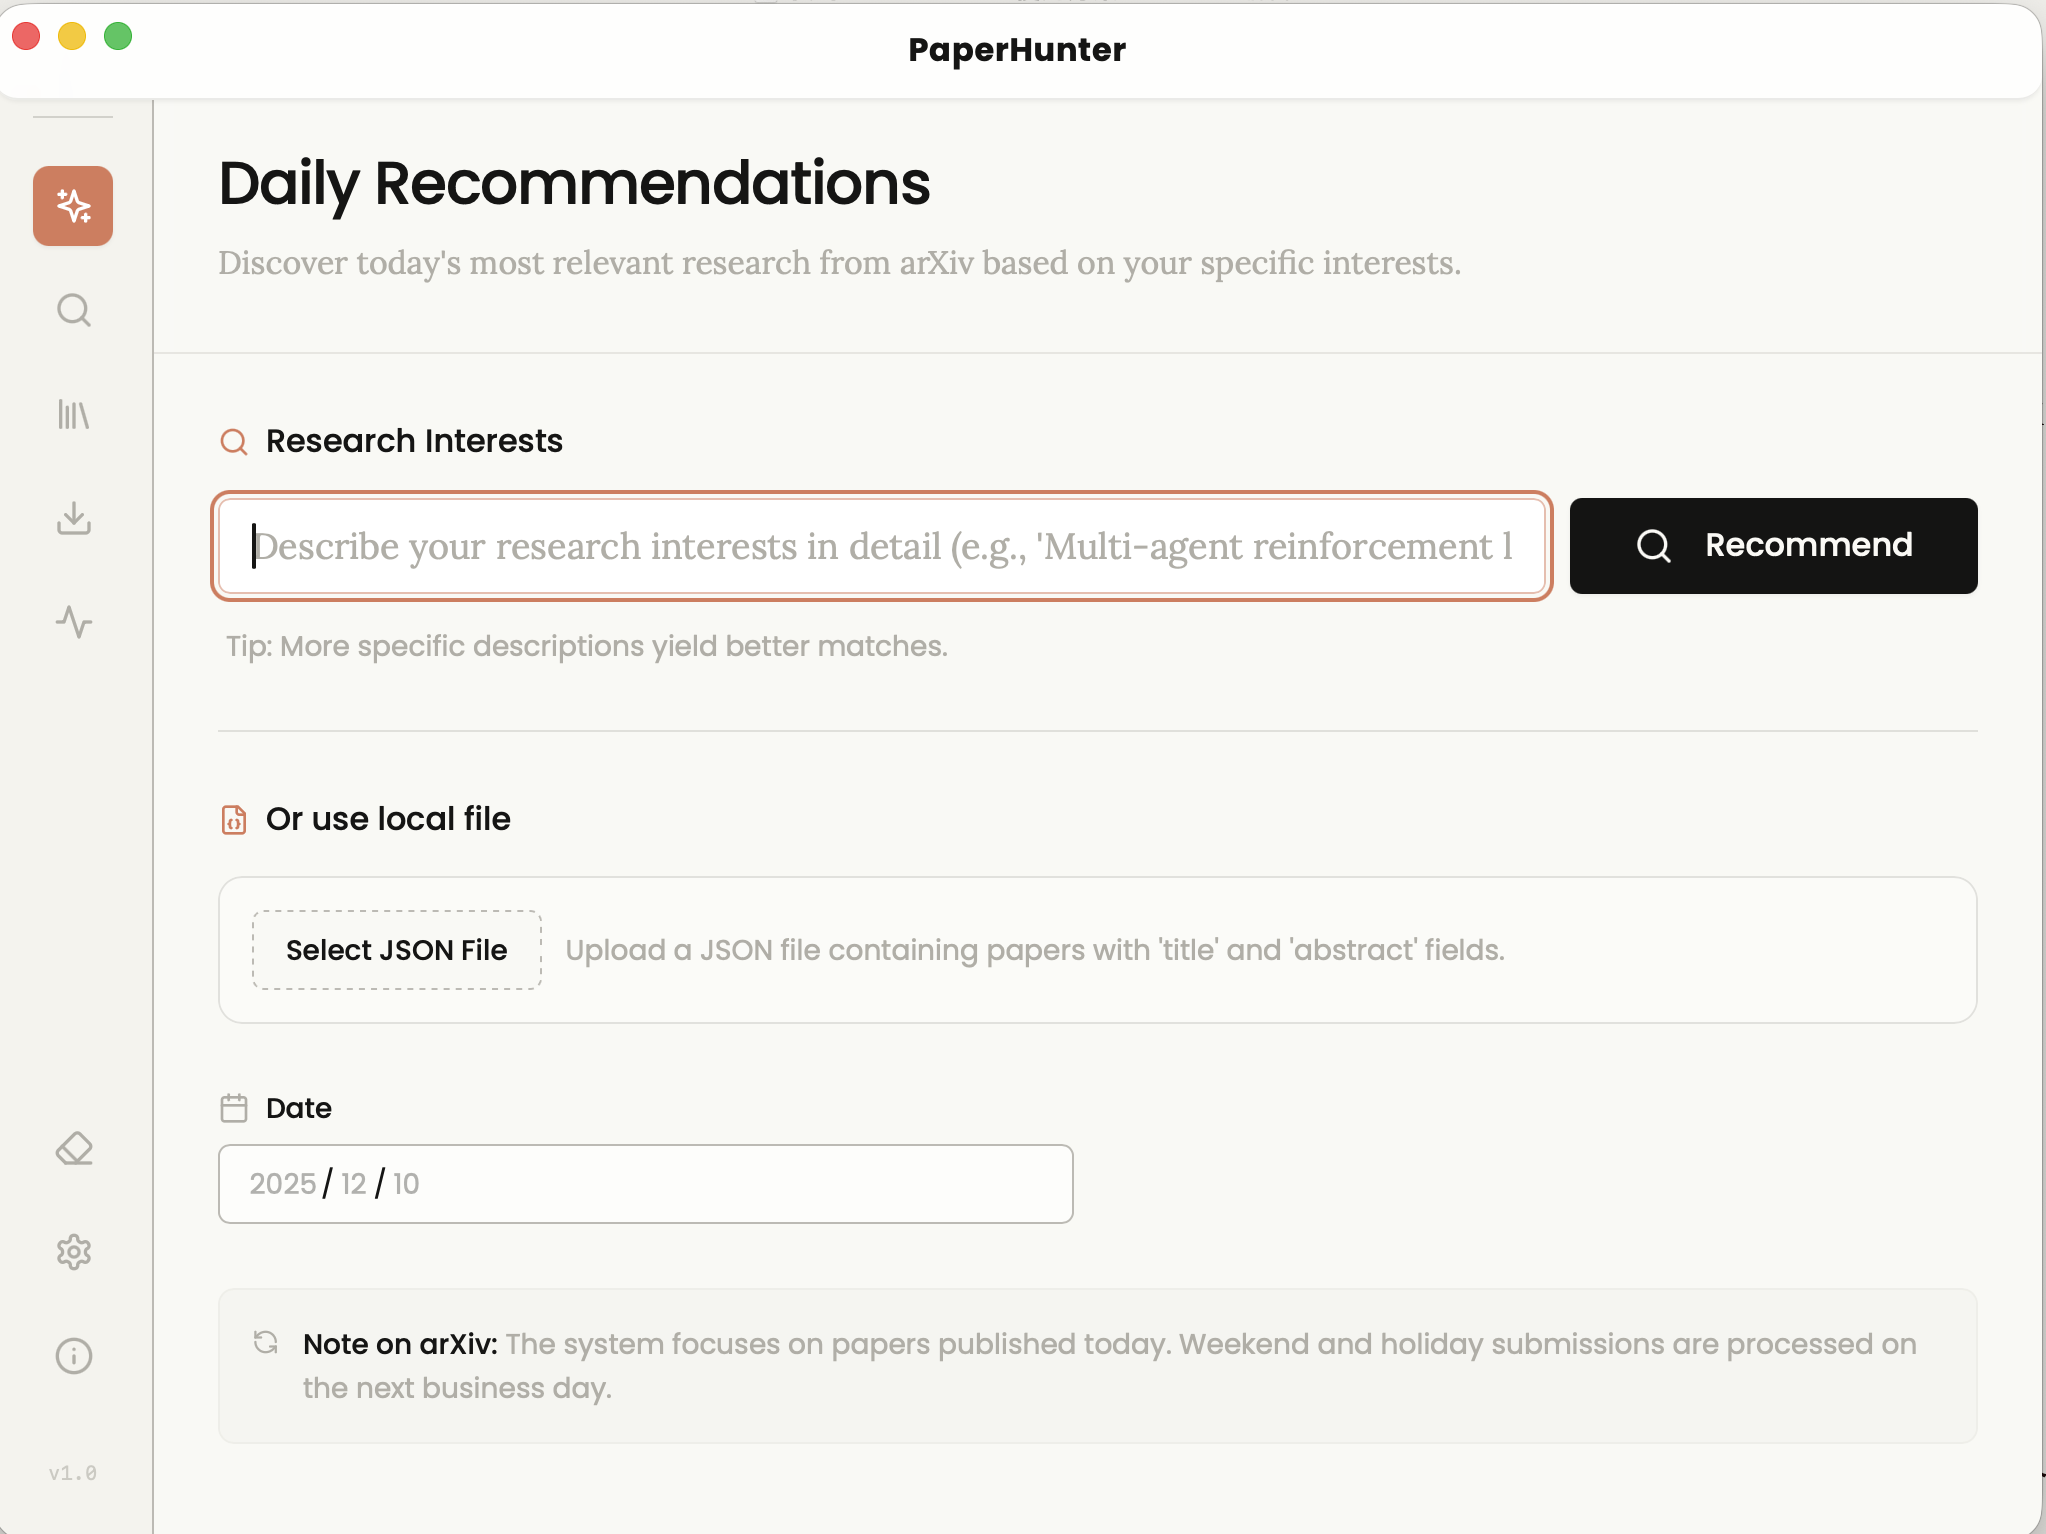Image resolution: width=2046 pixels, height=1534 pixels.
Task: Open the info about icon
Action: coord(73,1356)
